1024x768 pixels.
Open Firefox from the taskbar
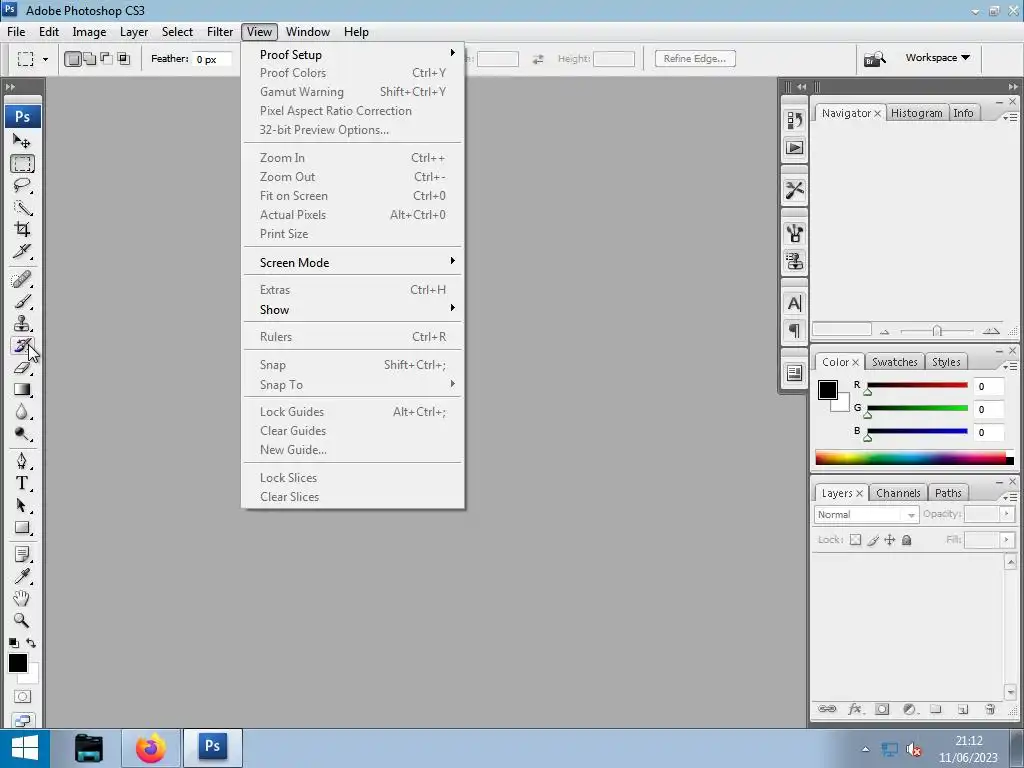(150, 748)
